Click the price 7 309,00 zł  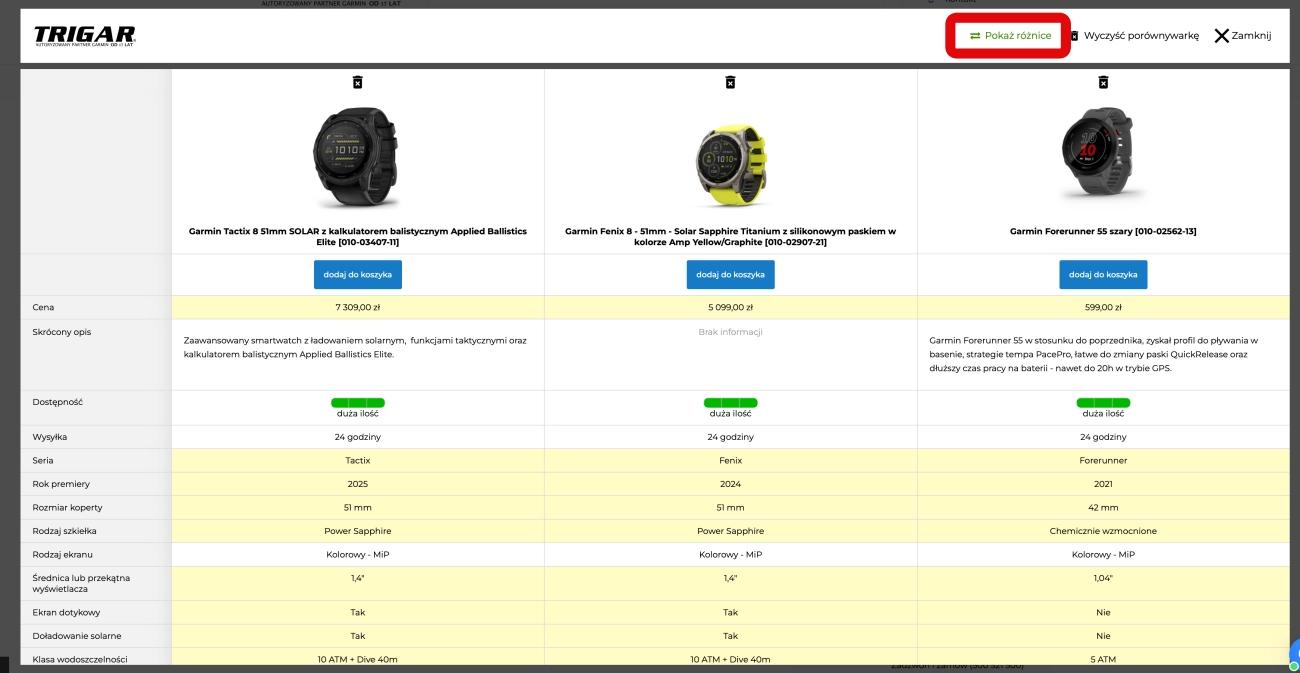tap(357, 308)
